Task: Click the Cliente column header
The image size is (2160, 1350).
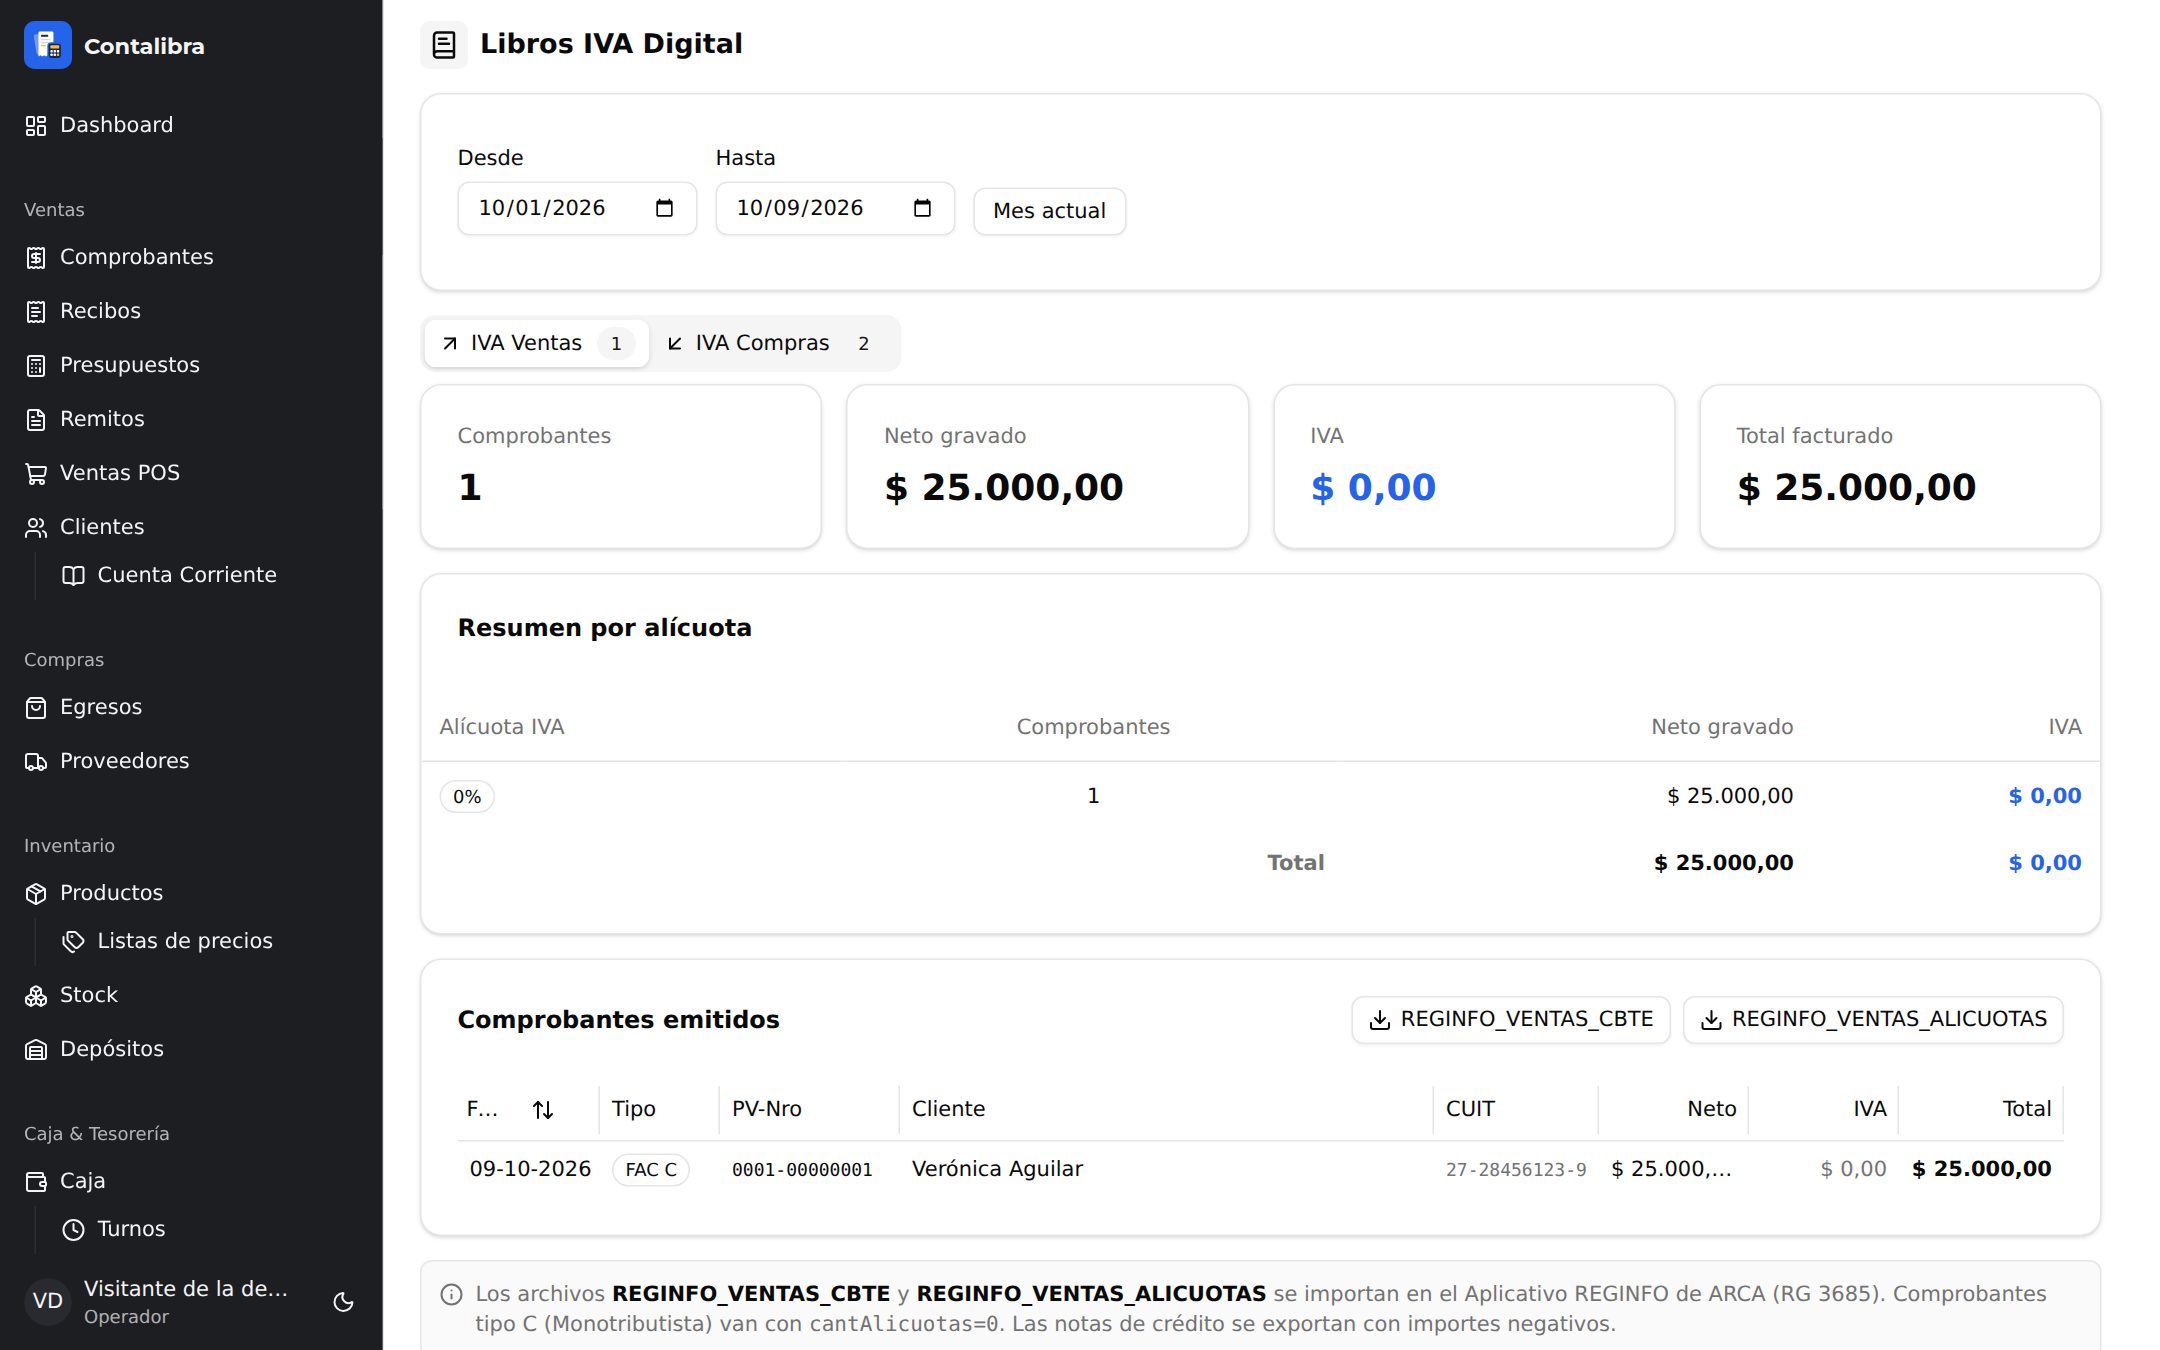Action: click(948, 1109)
